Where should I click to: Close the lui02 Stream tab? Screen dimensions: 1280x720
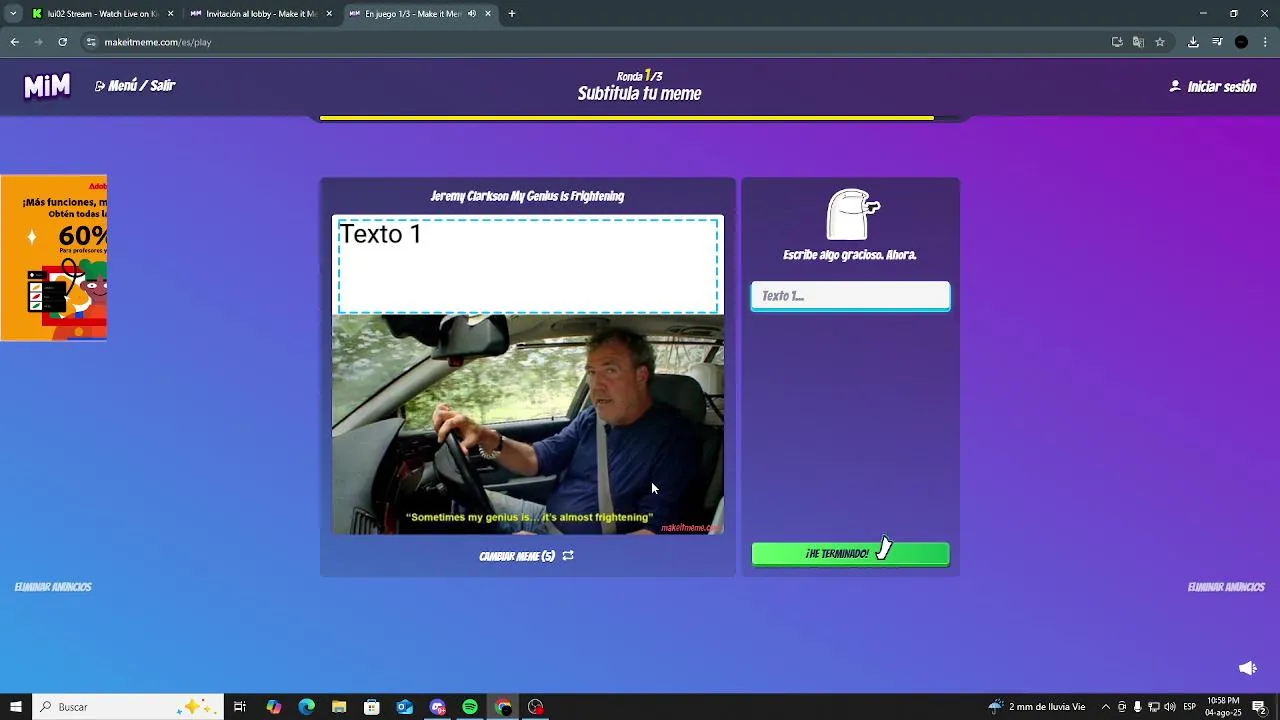click(x=170, y=14)
